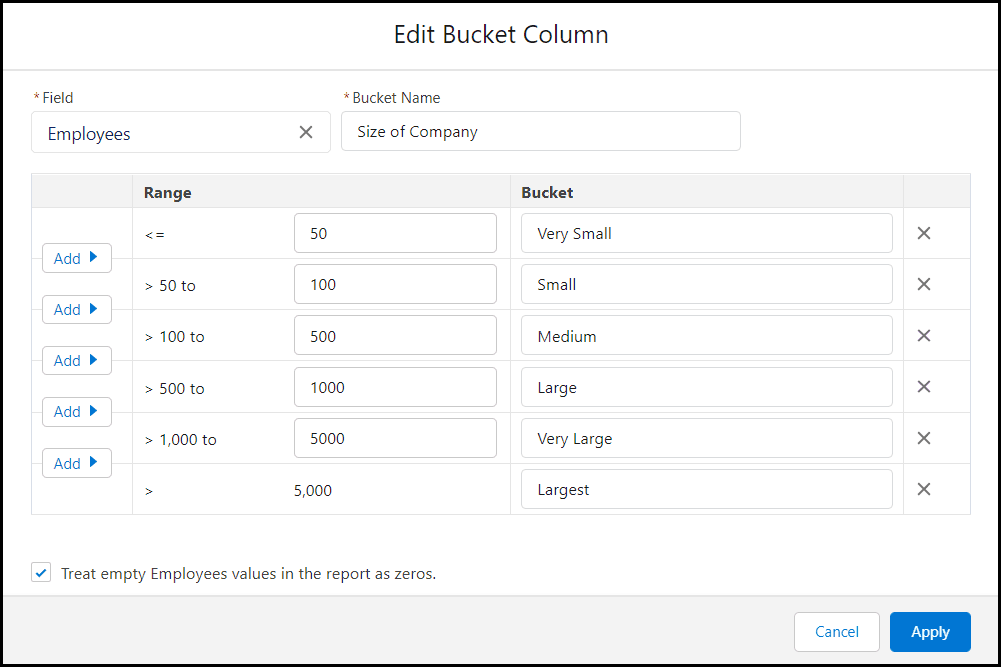Remove the Very Large bucket row
Screen dimensions: 1001x667
pos(923,438)
